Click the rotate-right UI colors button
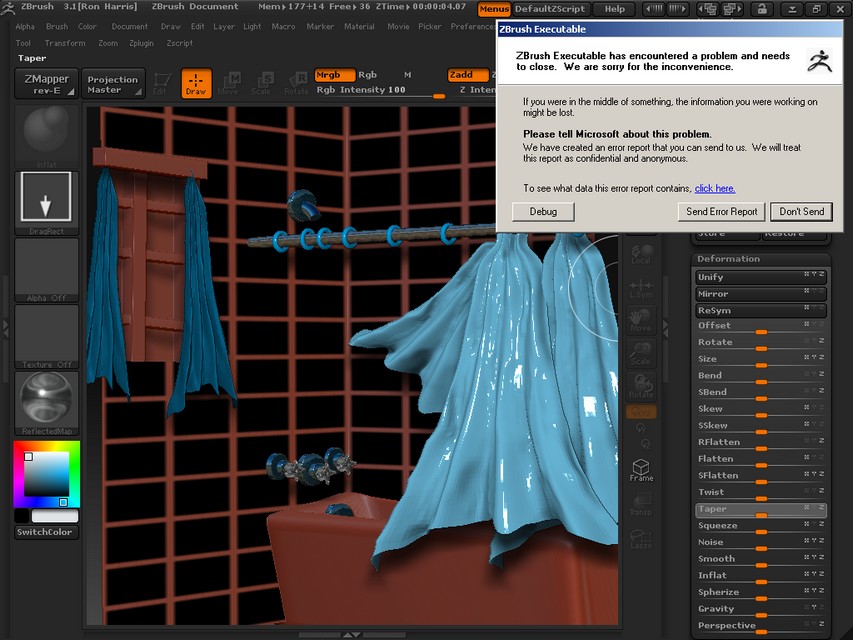 (x=677, y=9)
